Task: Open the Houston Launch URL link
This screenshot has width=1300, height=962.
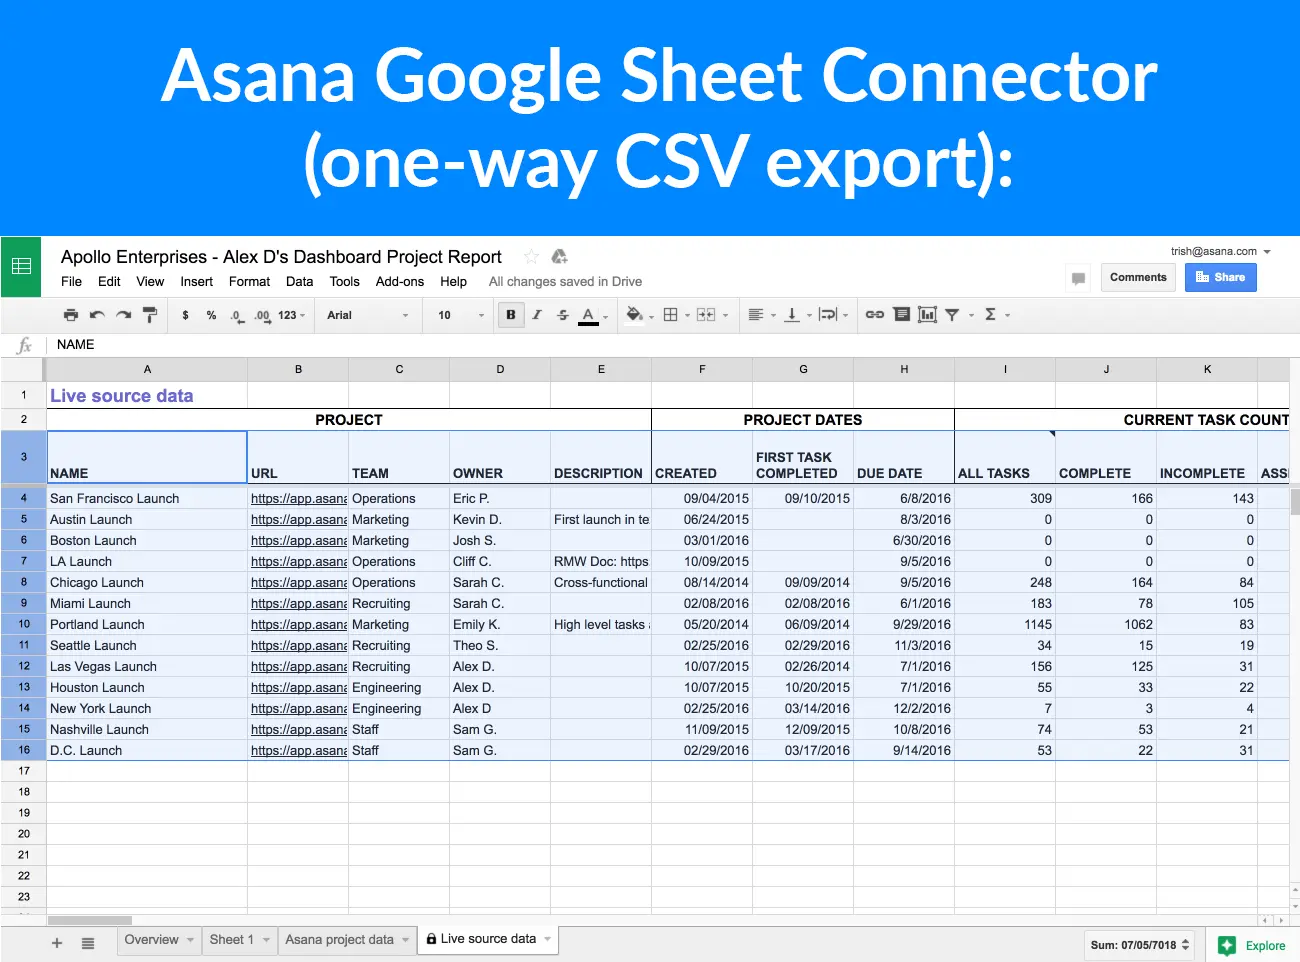Action: click(298, 687)
